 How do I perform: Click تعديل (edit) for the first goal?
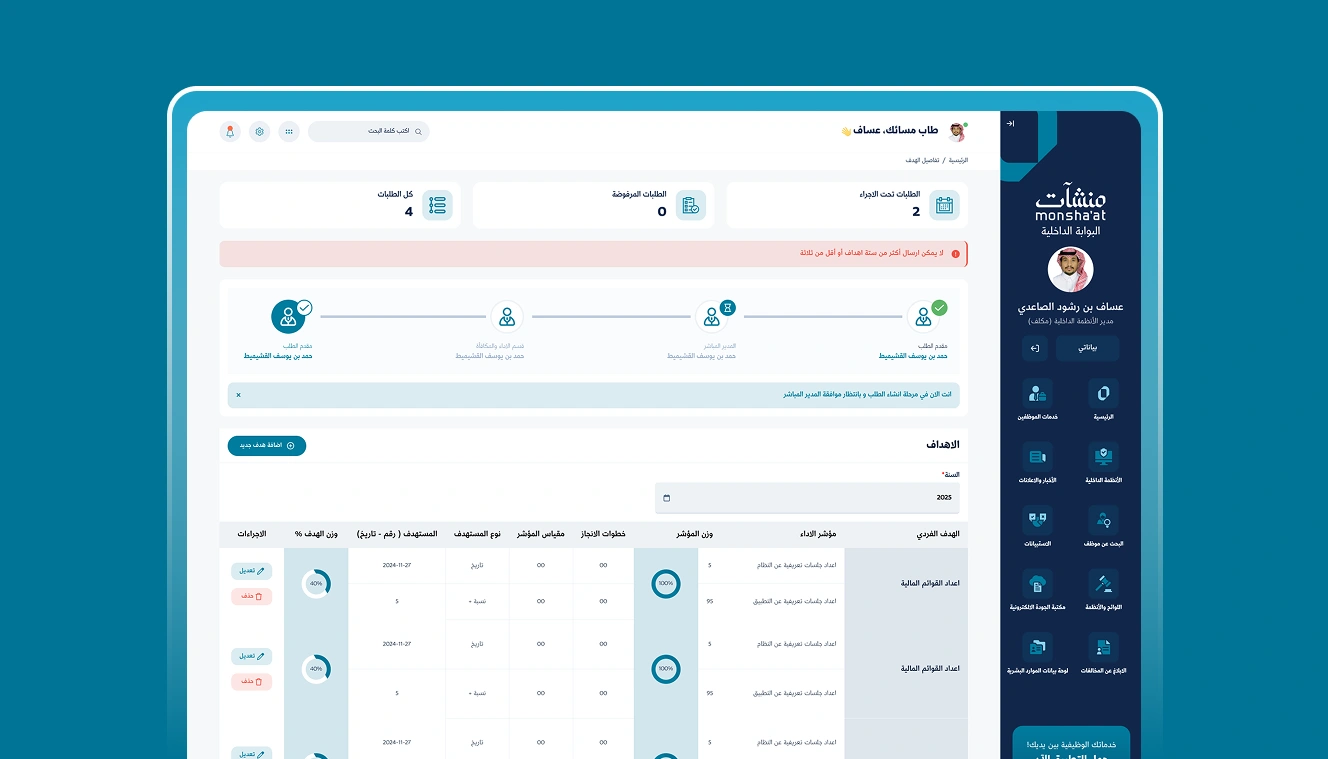click(252, 571)
